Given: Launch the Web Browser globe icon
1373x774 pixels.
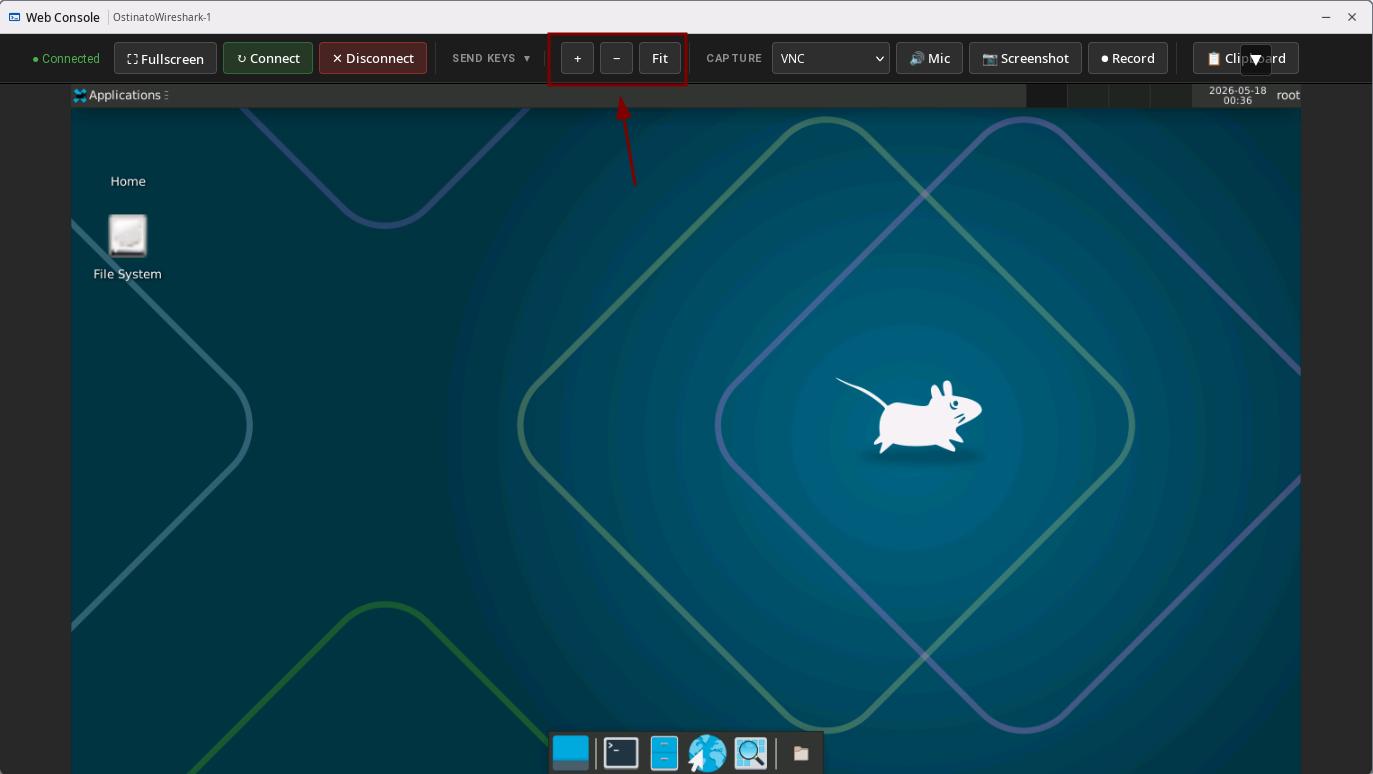Looking at the screenshot, I should pos(707,753).
